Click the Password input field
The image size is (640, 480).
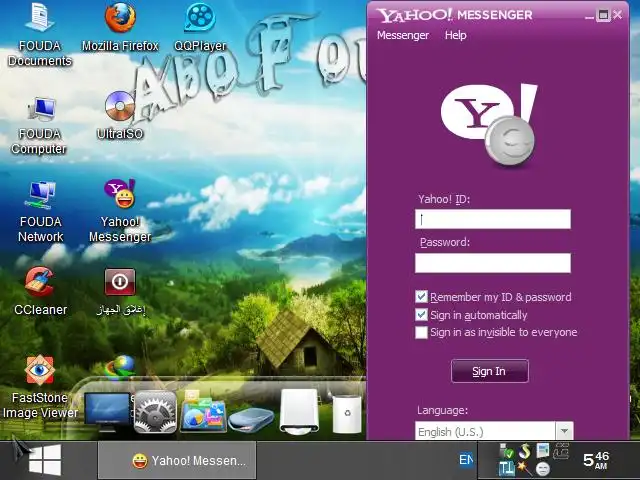[x=493, y=263]
